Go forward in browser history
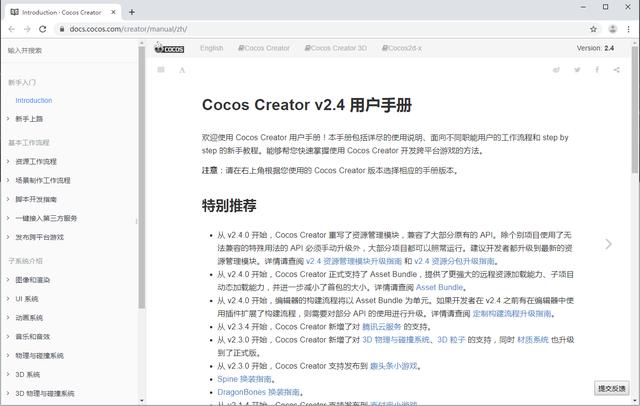This screenshot has height=406, width=640. point(27,29)
